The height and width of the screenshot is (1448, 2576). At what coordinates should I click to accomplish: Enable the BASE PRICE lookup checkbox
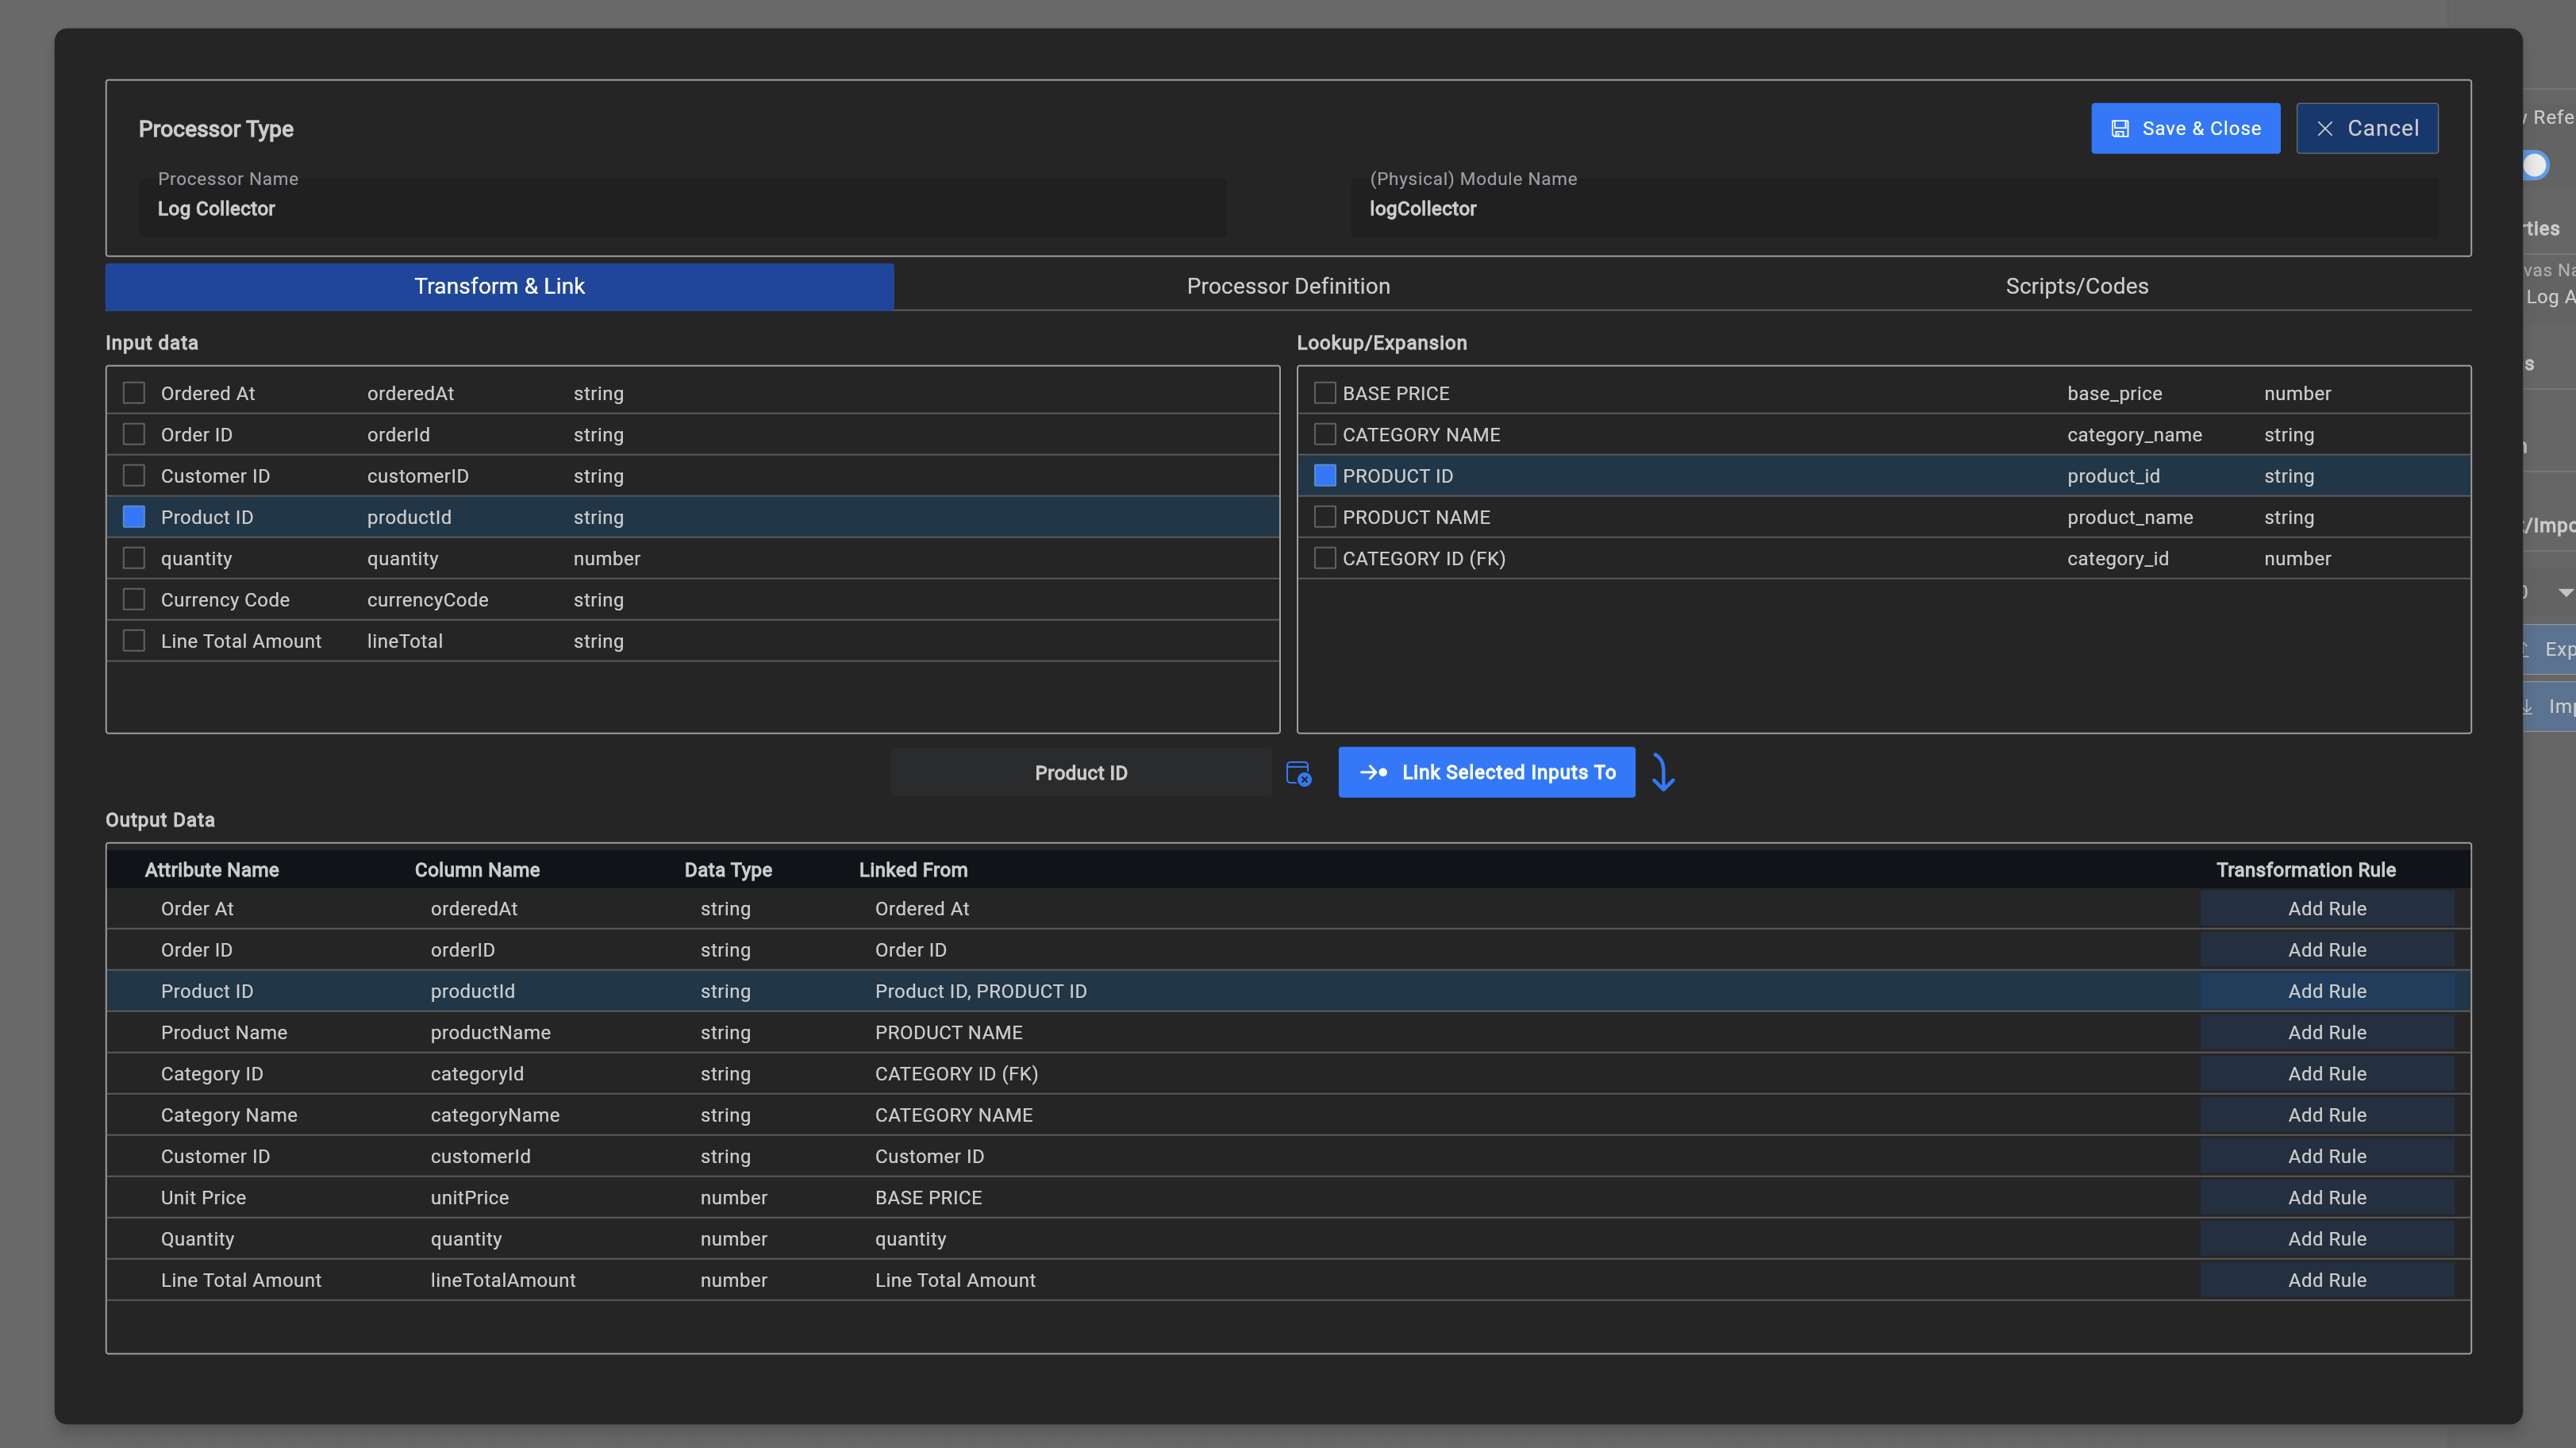pos(1324,393)
